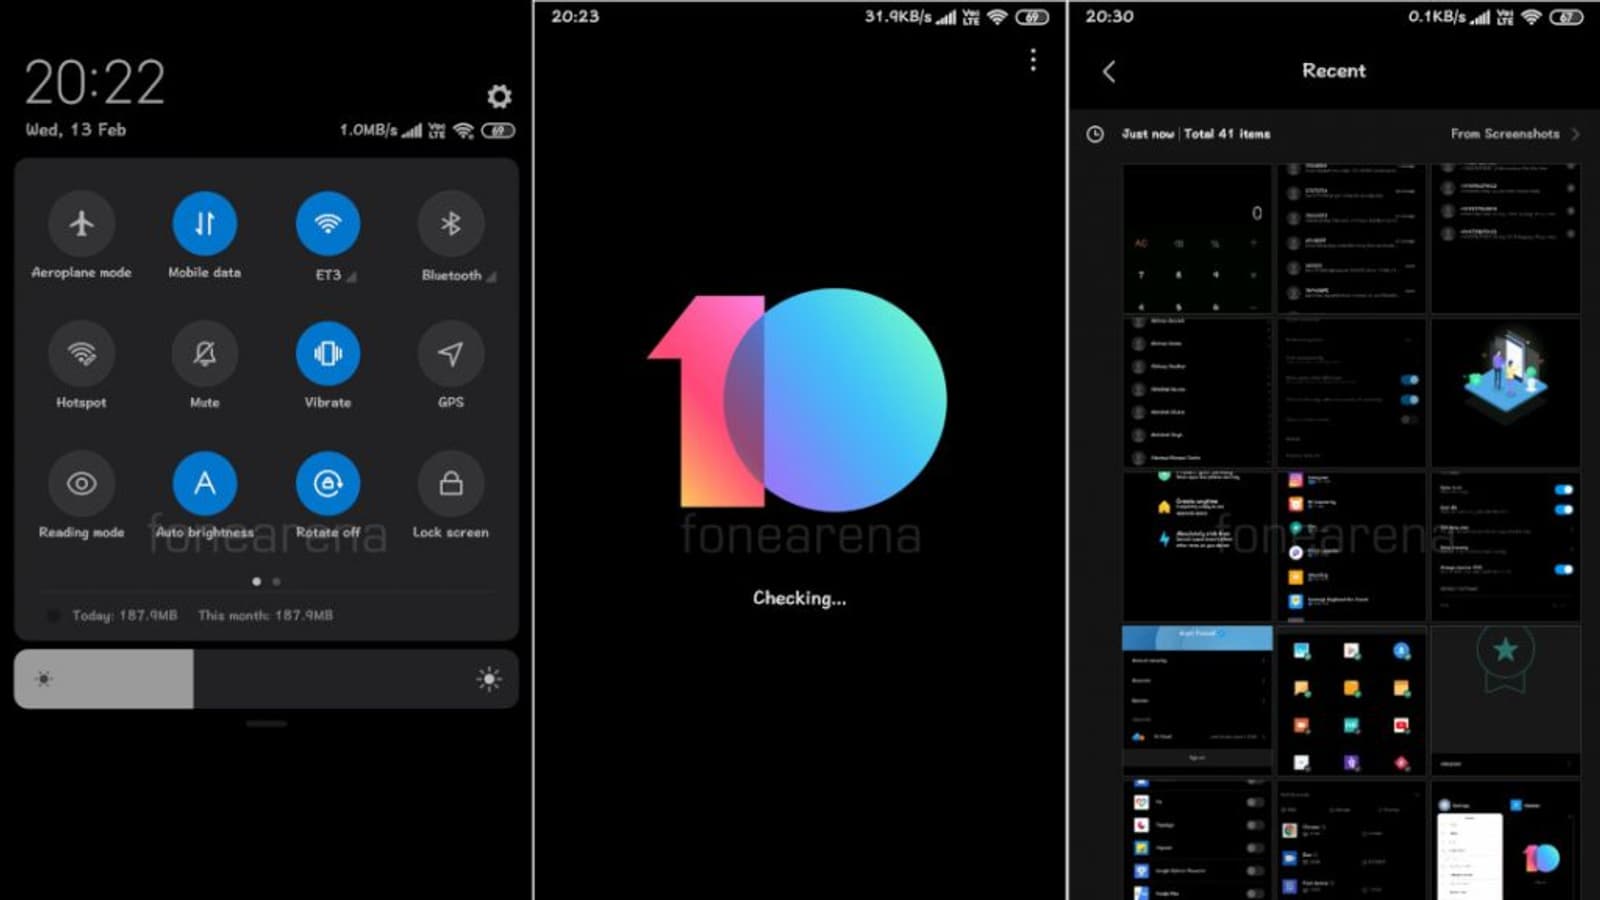This screenshot has width=1600, height=900.
Task: Enable the Reading mode tile
Action: (82, 483)
